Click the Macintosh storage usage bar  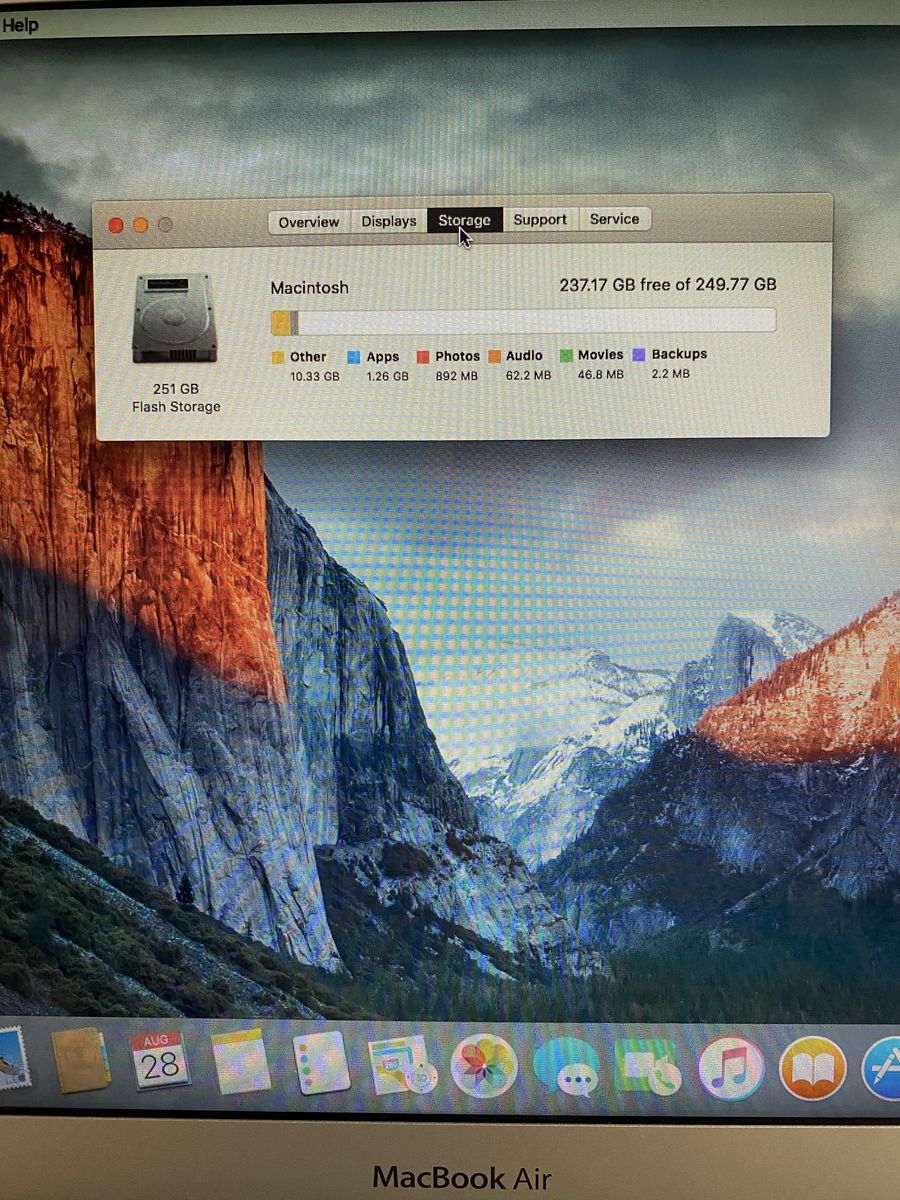(x=523, y=321)
